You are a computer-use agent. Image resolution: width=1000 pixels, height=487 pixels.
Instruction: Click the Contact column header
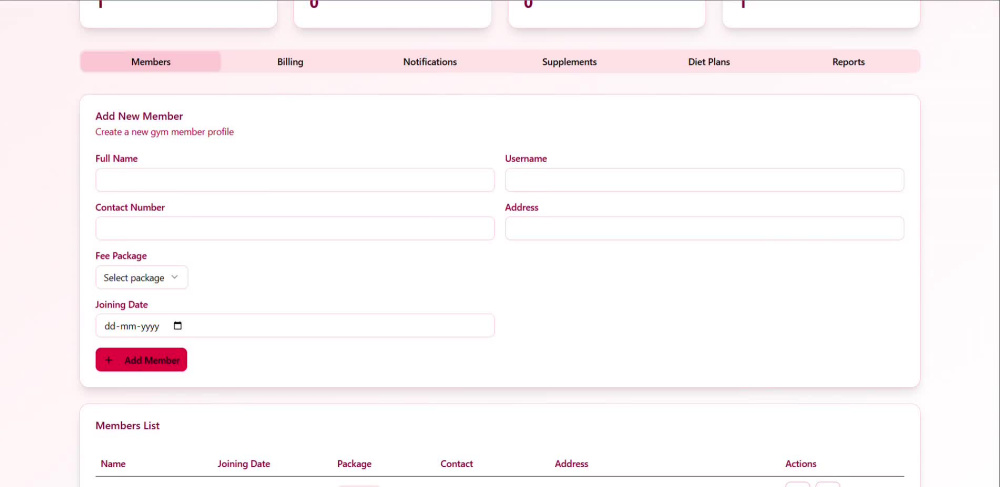457,463
